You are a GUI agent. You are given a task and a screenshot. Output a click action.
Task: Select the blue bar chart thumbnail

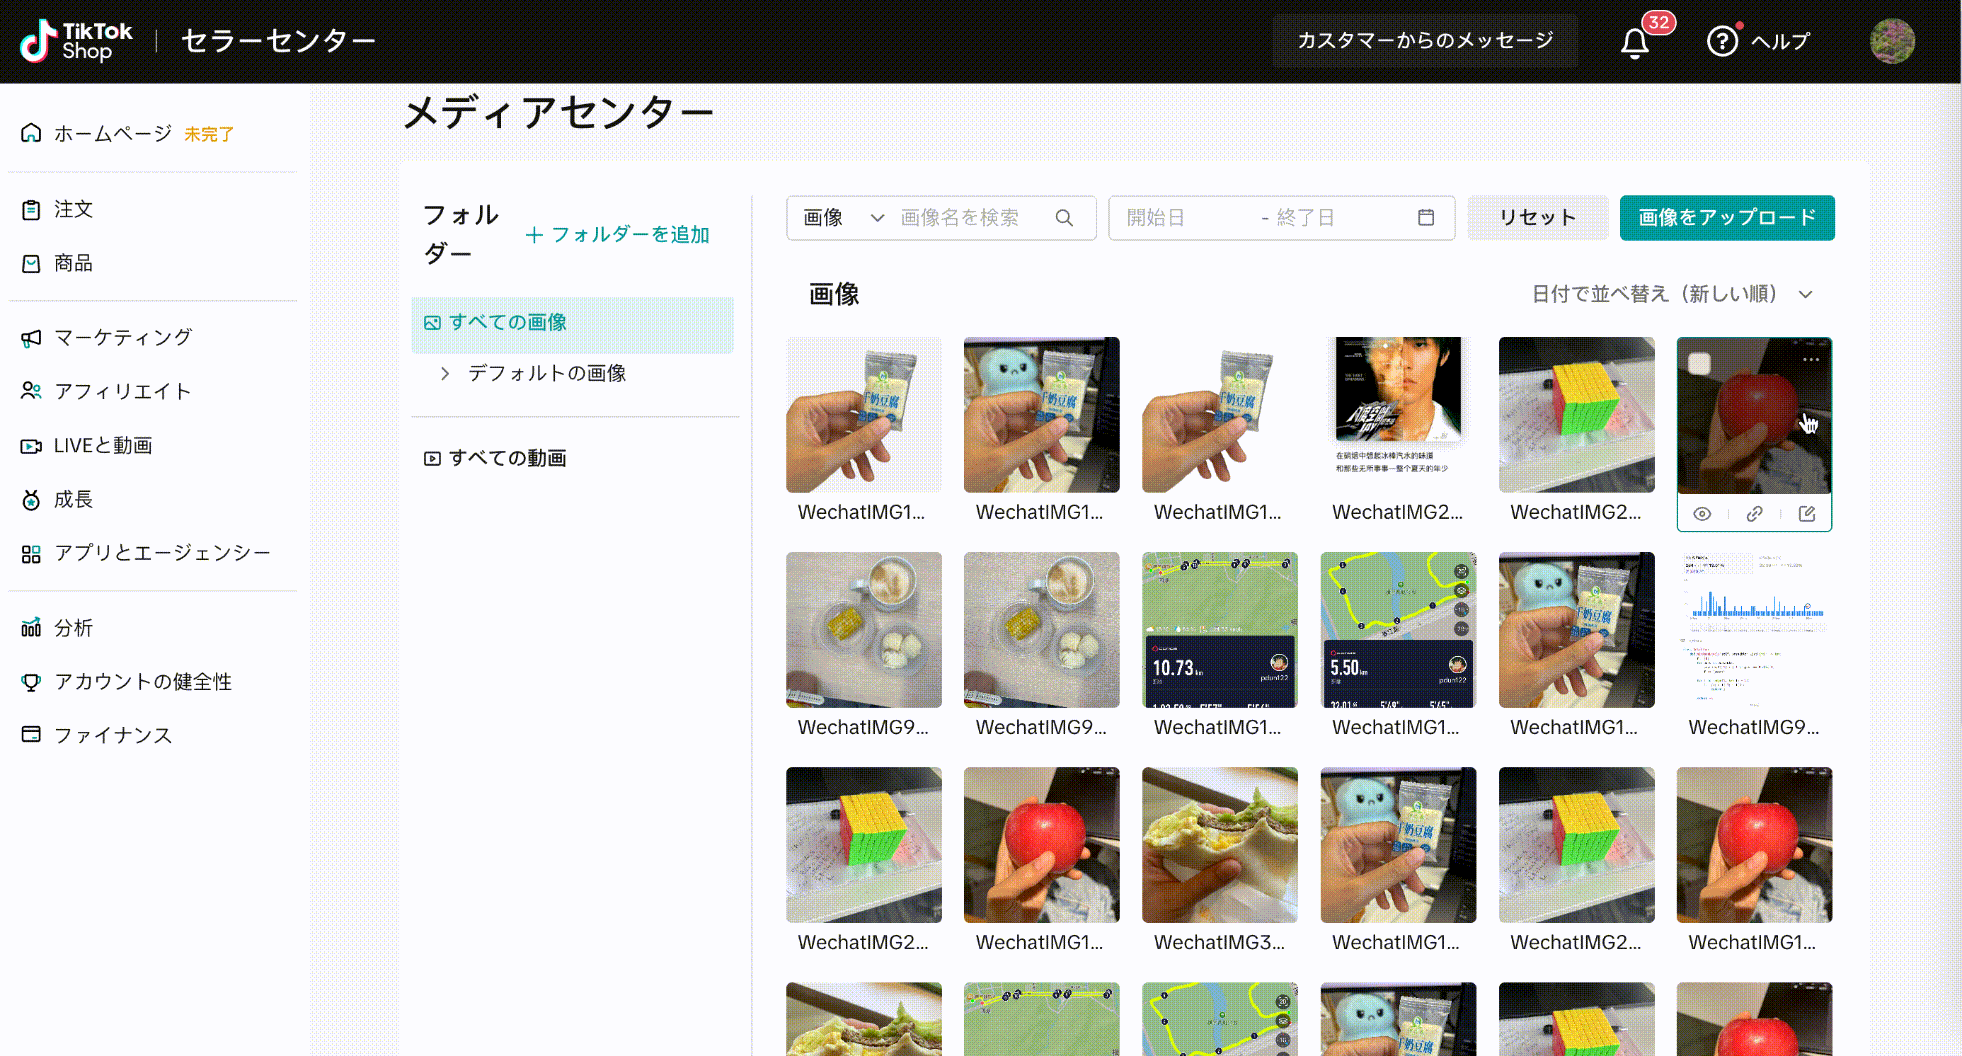(x=1755, y=630)
